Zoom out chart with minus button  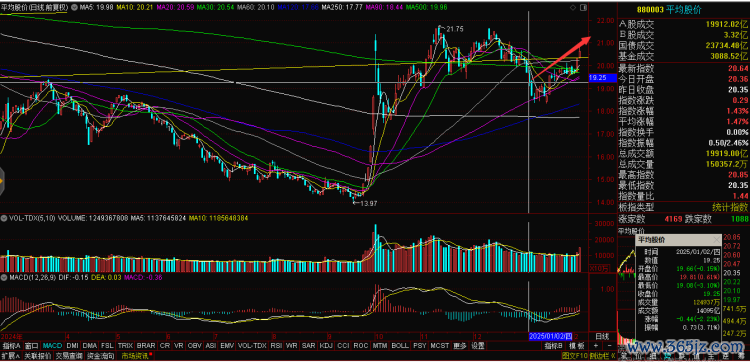pyautogui.click(x=608, y=345)
